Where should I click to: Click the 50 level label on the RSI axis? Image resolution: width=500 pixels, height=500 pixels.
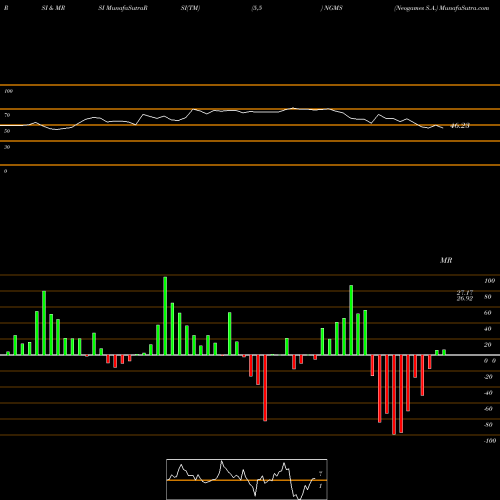point(7,131)
